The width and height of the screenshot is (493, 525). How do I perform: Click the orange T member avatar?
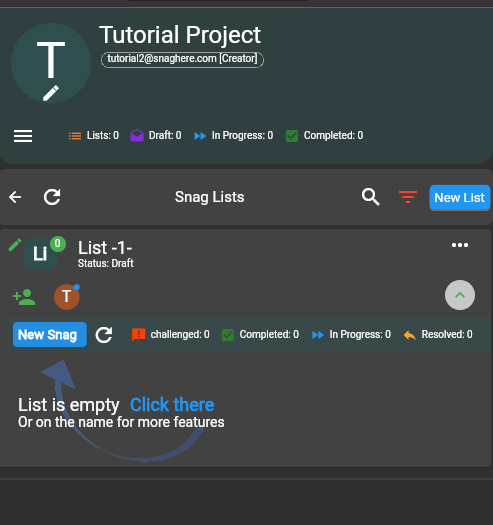(x=67, y=297)
